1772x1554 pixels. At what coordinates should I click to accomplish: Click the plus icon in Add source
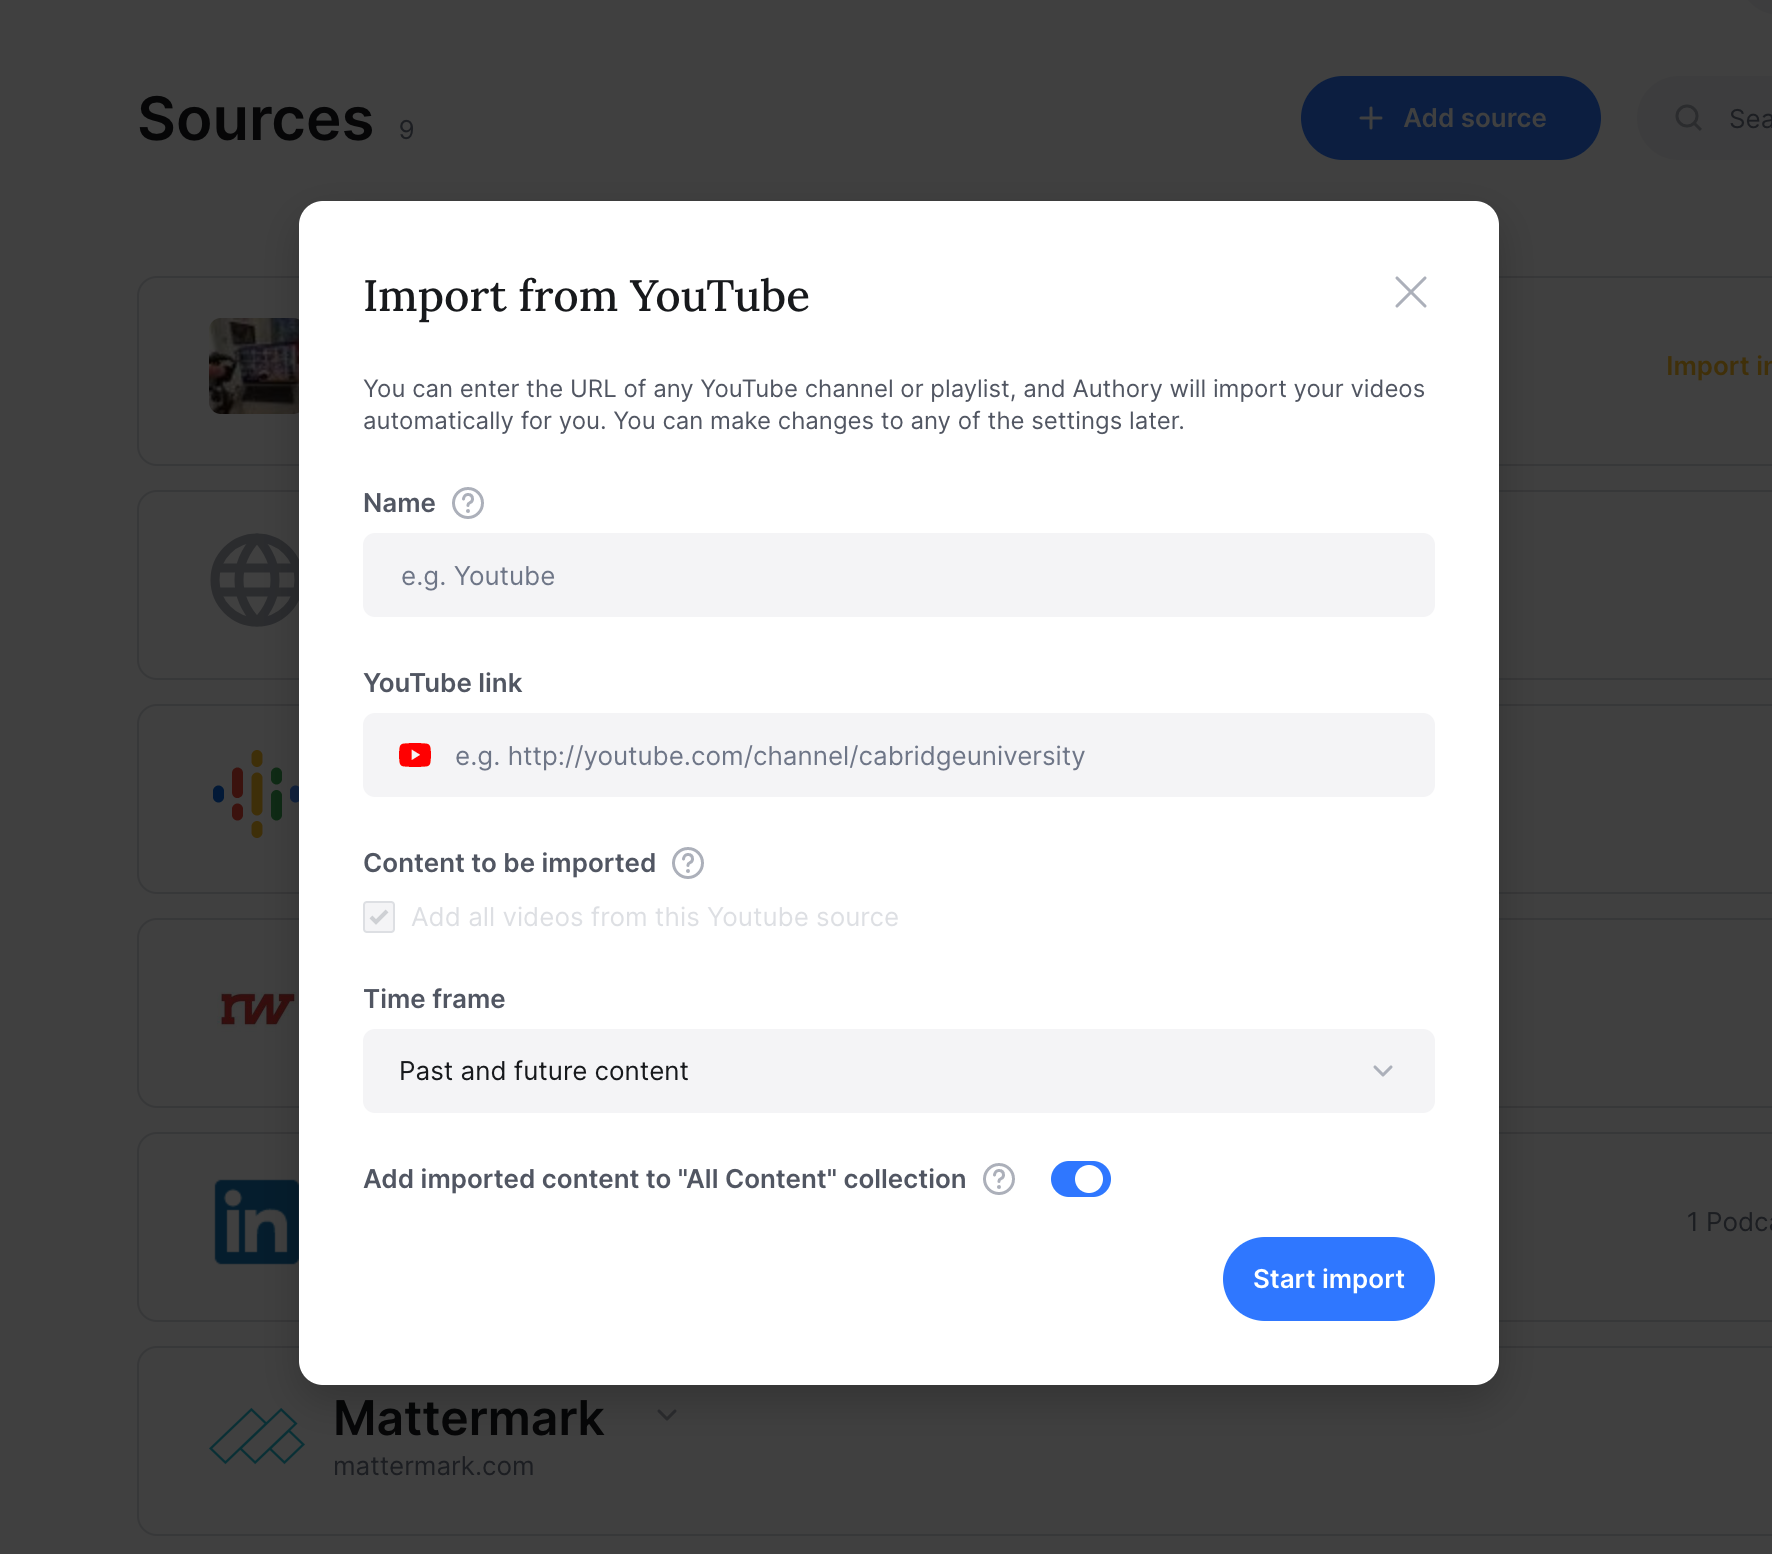coord(1371,118)
